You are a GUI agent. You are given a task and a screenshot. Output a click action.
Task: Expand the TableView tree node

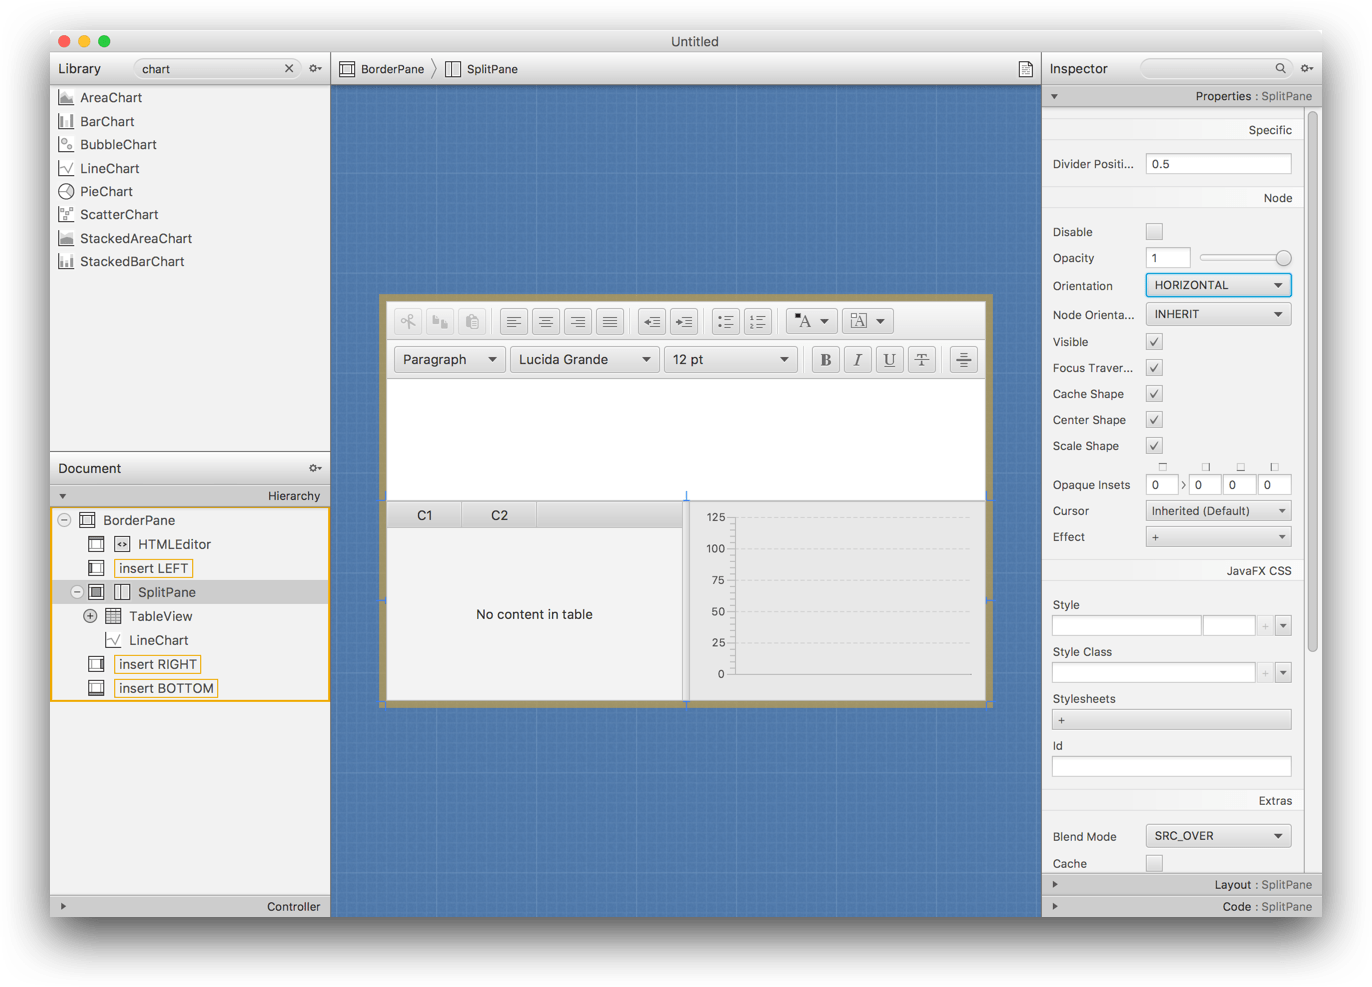point(90,616)
